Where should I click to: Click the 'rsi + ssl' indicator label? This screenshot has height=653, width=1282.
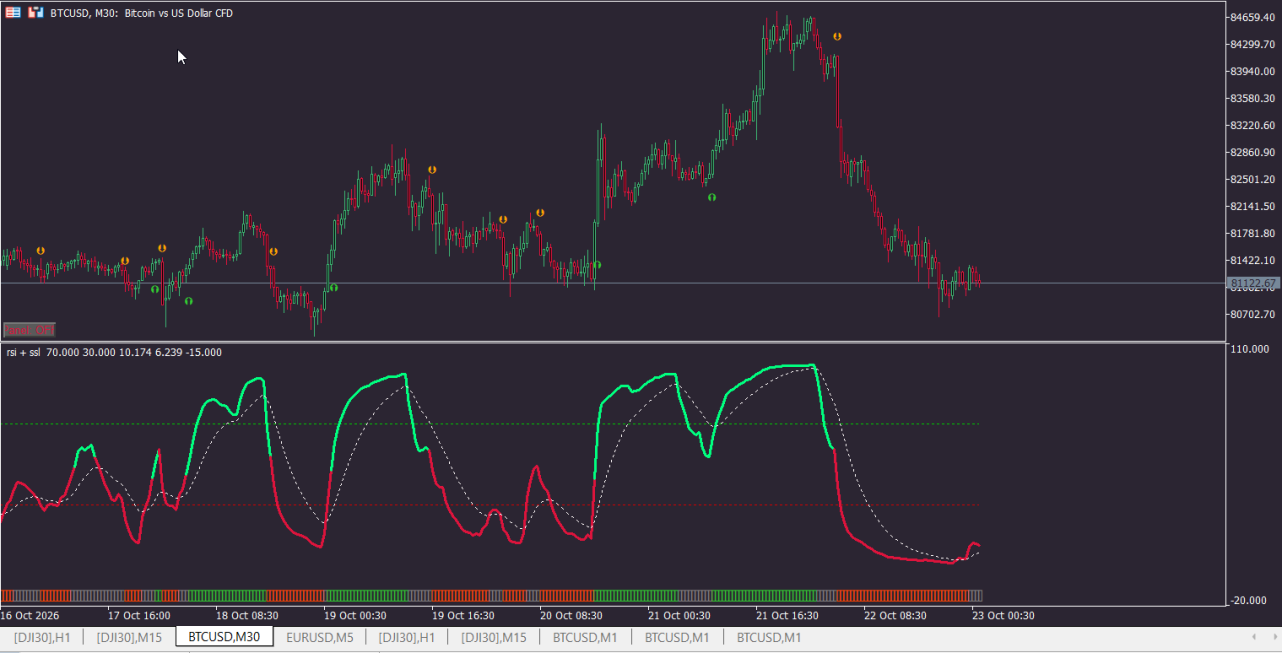[x=23, y=352]
